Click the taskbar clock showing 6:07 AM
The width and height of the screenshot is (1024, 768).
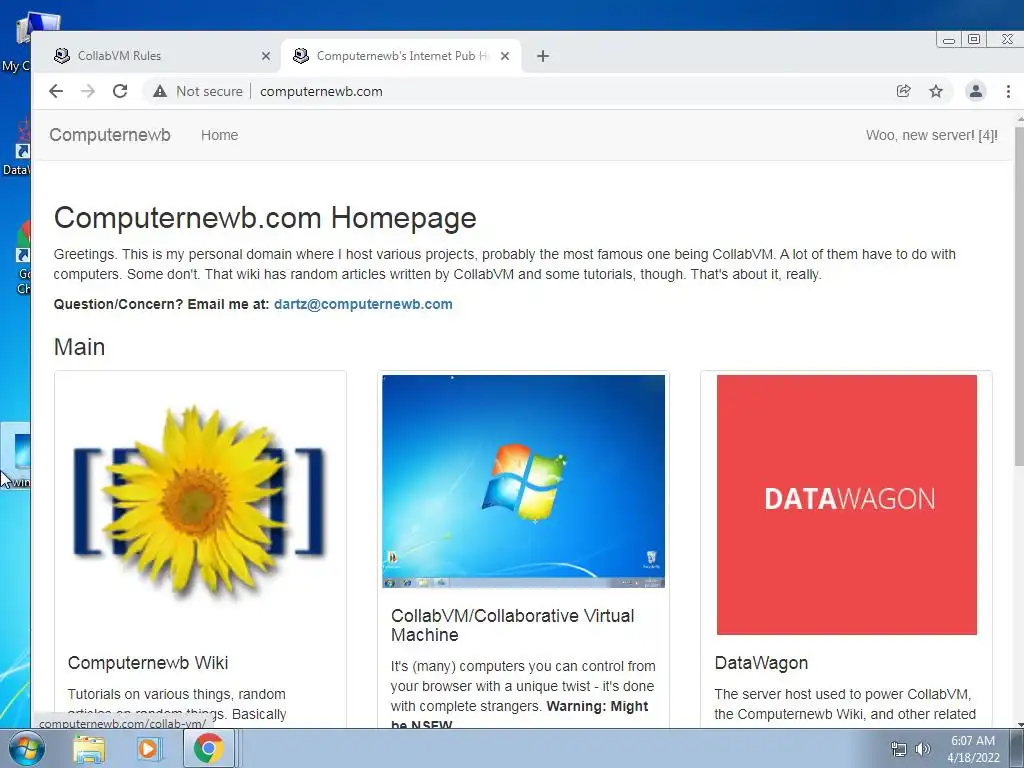point(974,749)
